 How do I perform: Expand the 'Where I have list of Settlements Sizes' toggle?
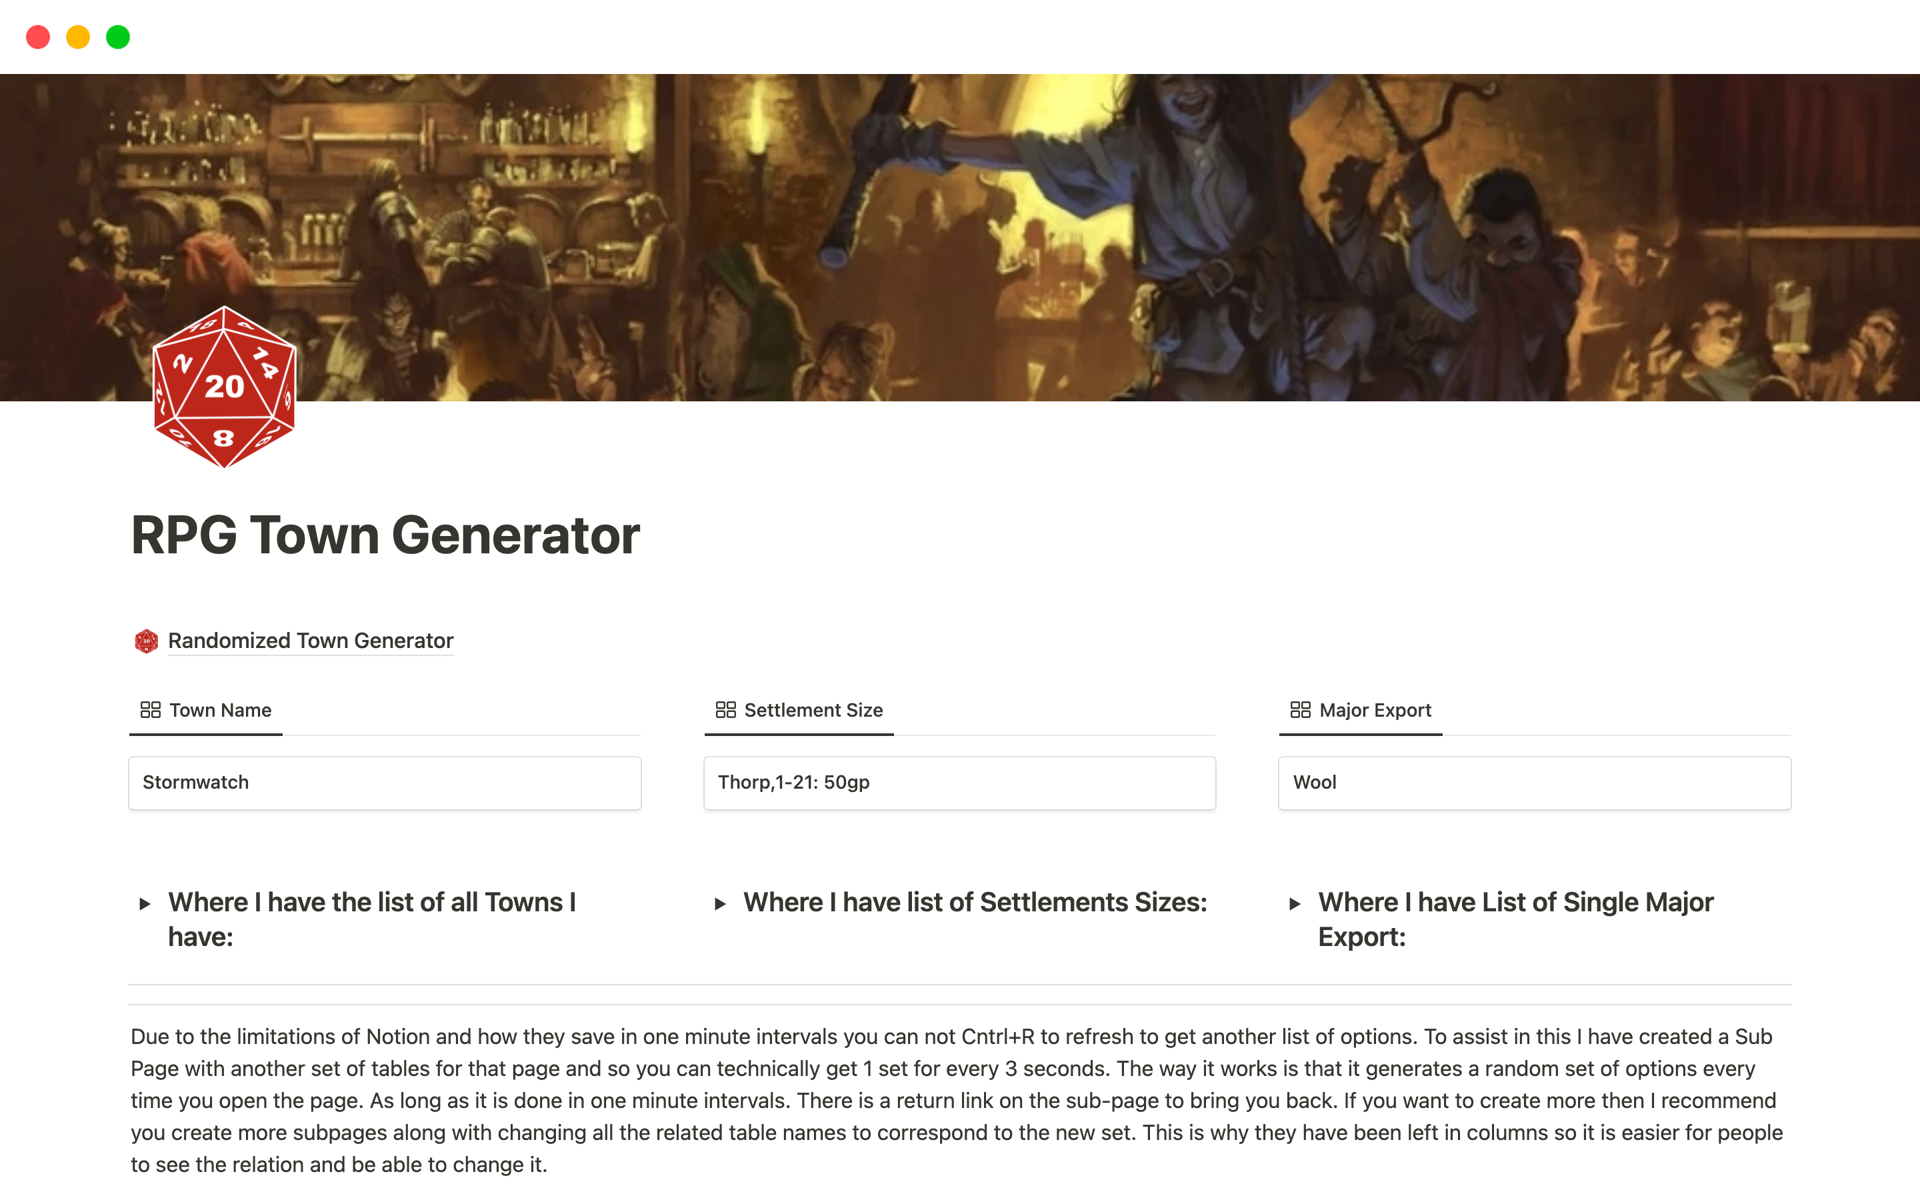point(721,903)
